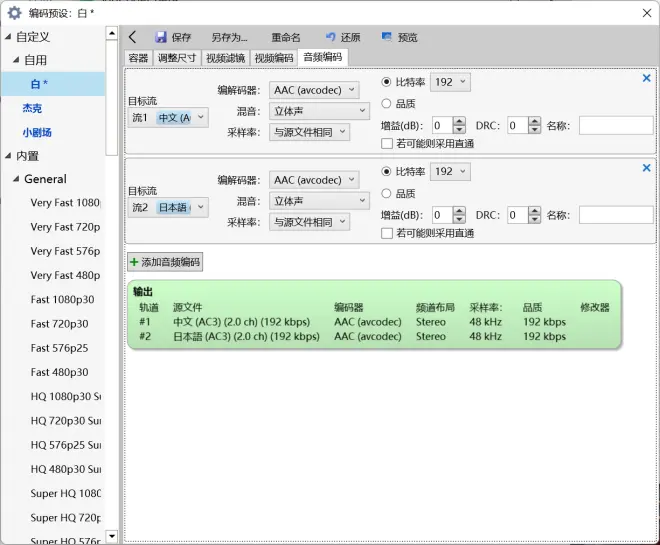Switch to the 视频滤镜 tab
The height and width of the screenshot is (545, 660).
[226, 58]
